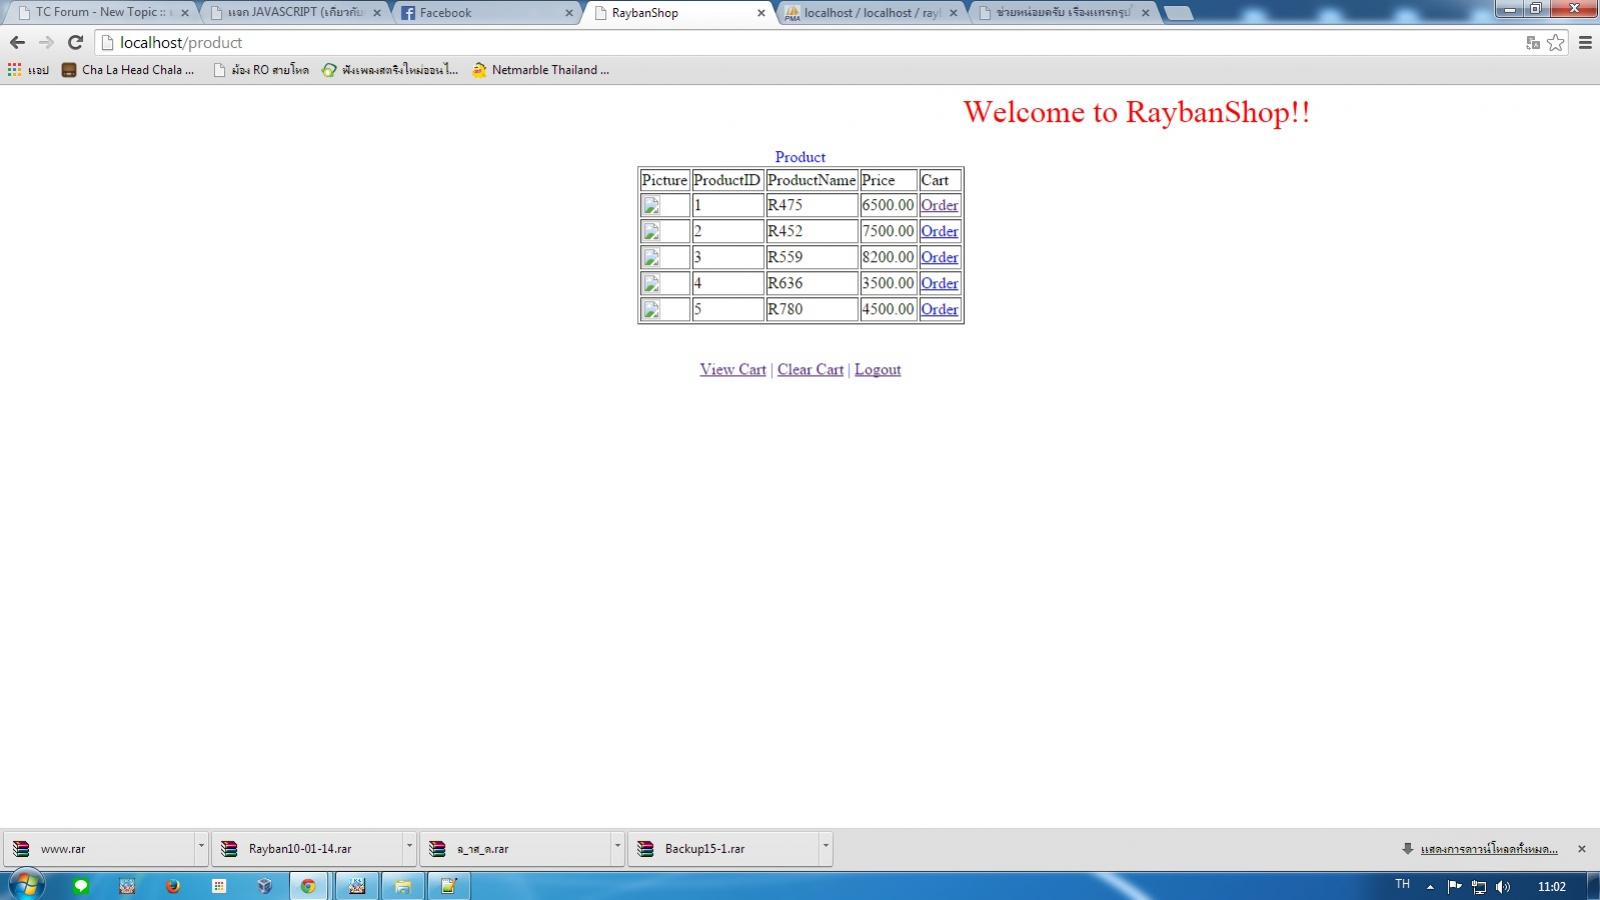Click the broken picture of product R475

click(651, 206)
